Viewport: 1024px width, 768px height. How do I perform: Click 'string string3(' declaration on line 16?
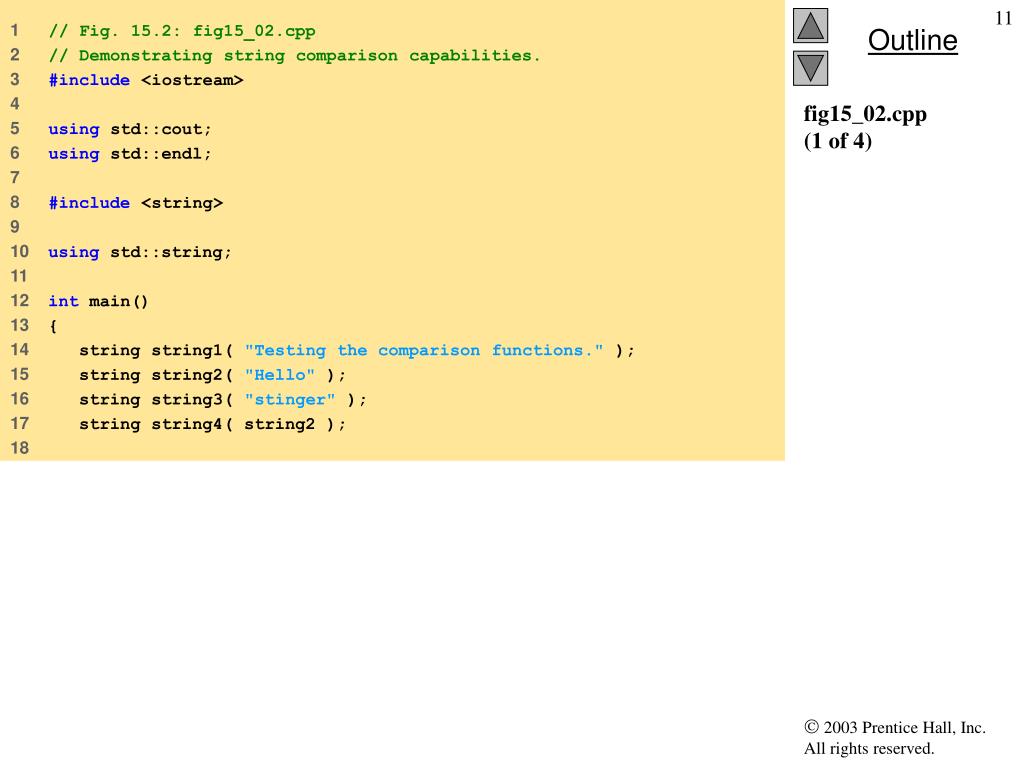[156, 400]
